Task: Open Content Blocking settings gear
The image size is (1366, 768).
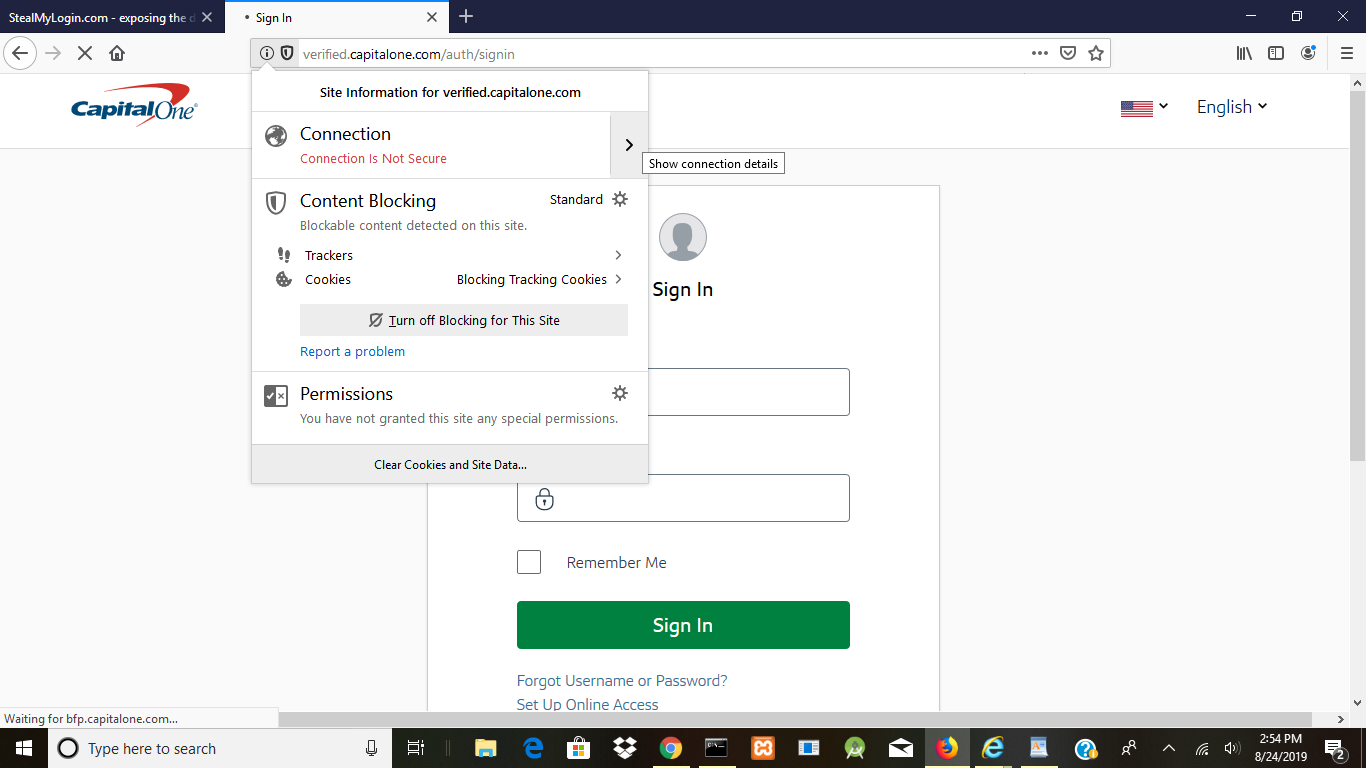Action: [x=620, y=199]
